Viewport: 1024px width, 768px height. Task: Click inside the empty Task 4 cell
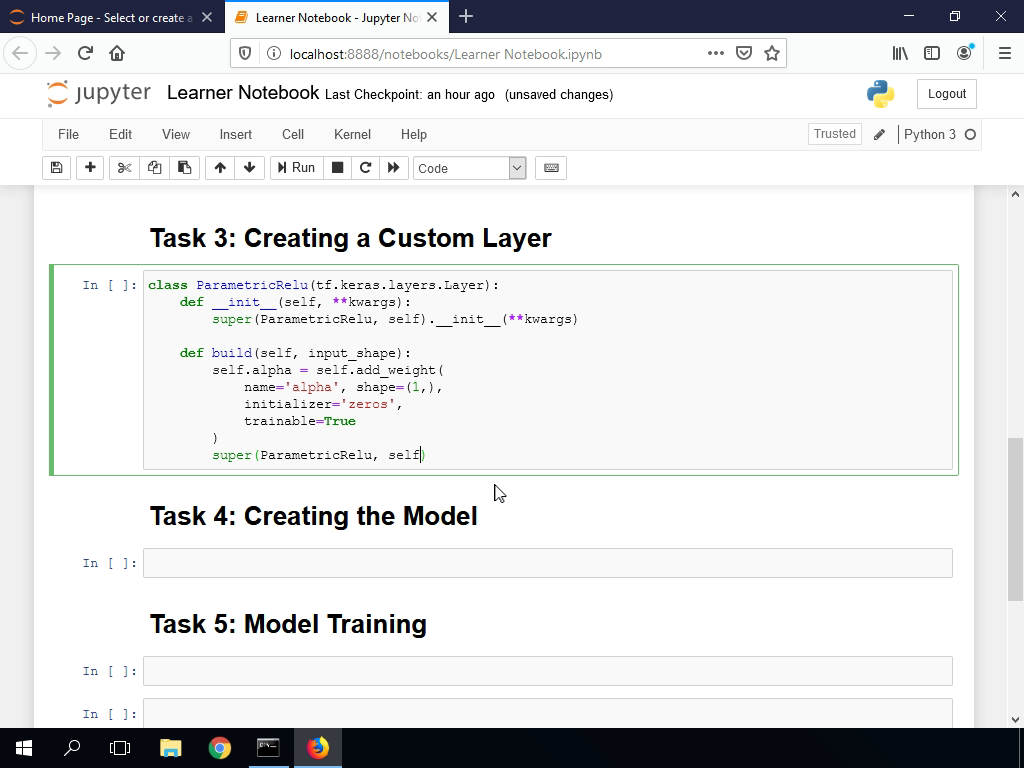coord(547,562)
